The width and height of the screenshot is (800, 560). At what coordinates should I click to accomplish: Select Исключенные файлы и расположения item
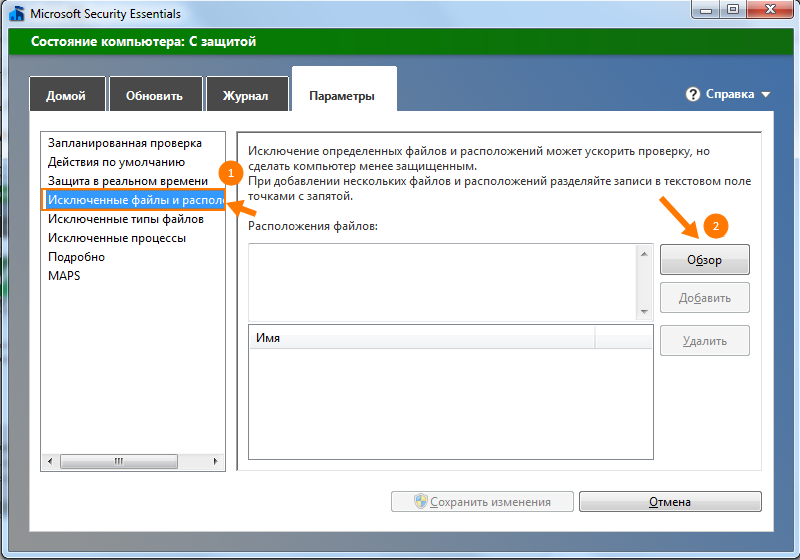[x=133, y=200]
